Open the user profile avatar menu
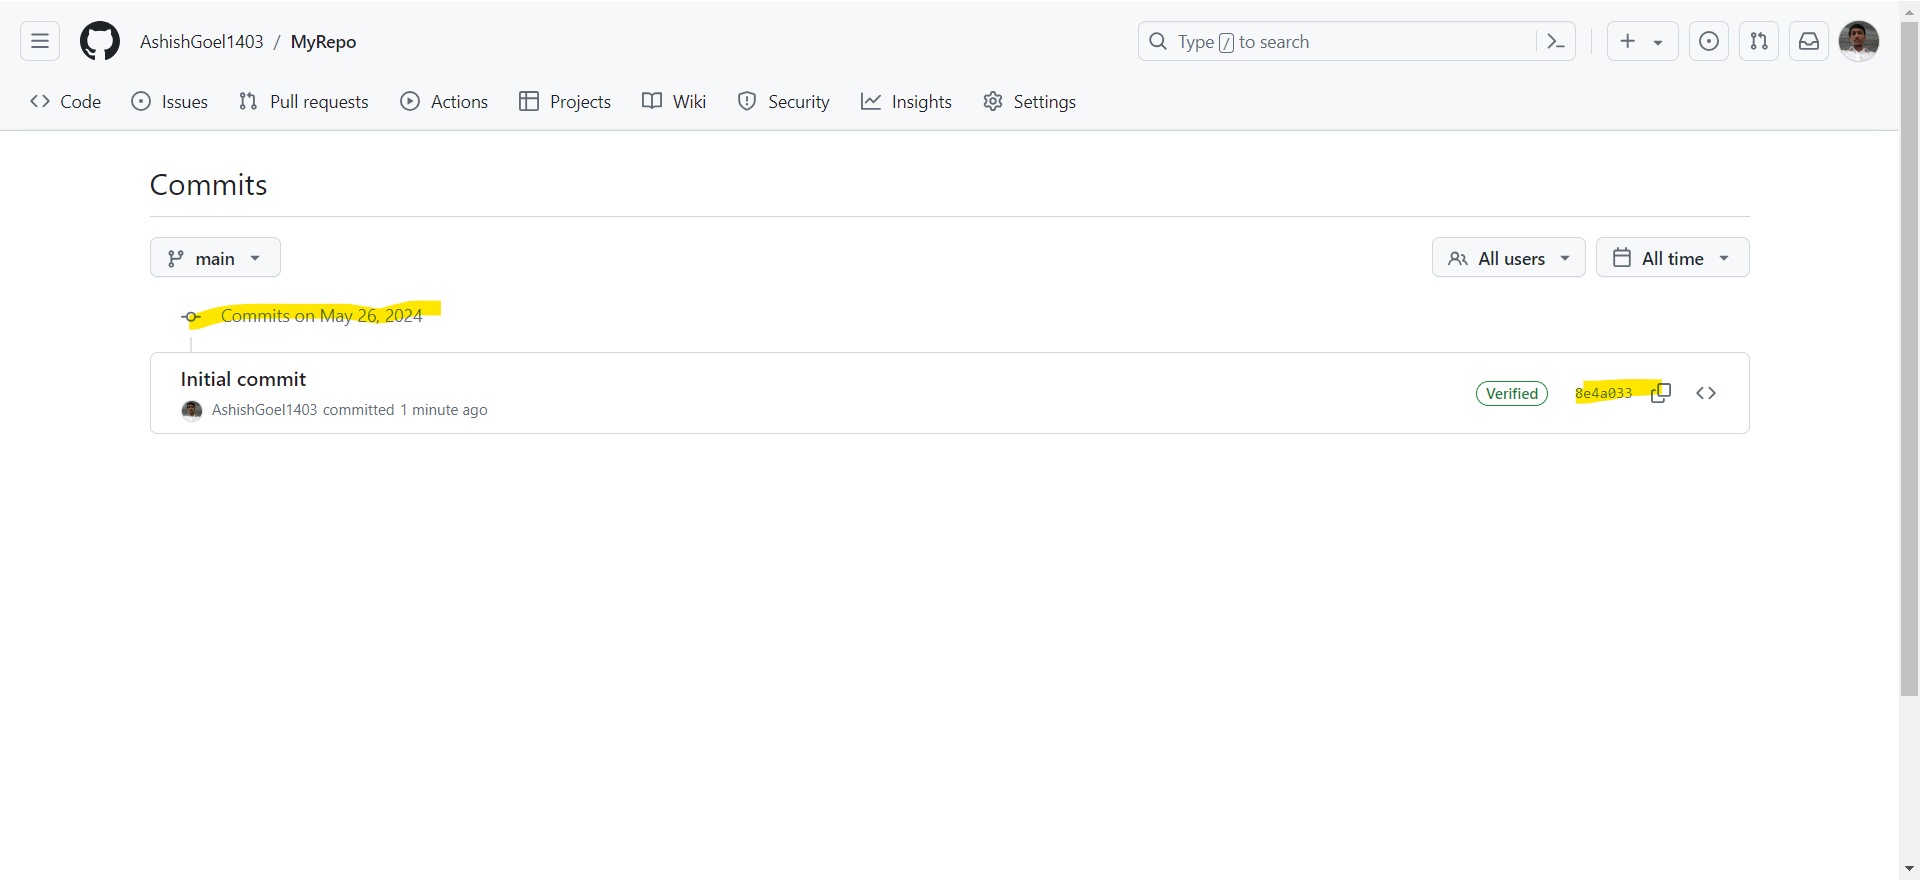 1859,41
